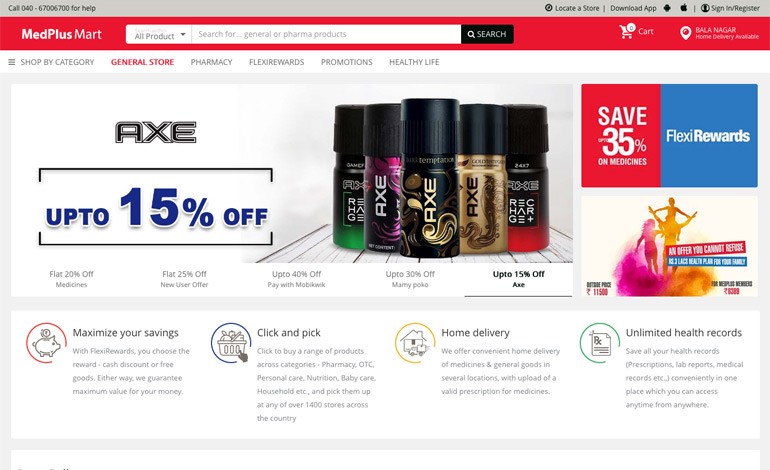Image resolution: width=770 pixels, height=470 pixels.
Task: Open the shopping cart icon
Action: click(x=627, y=31)
